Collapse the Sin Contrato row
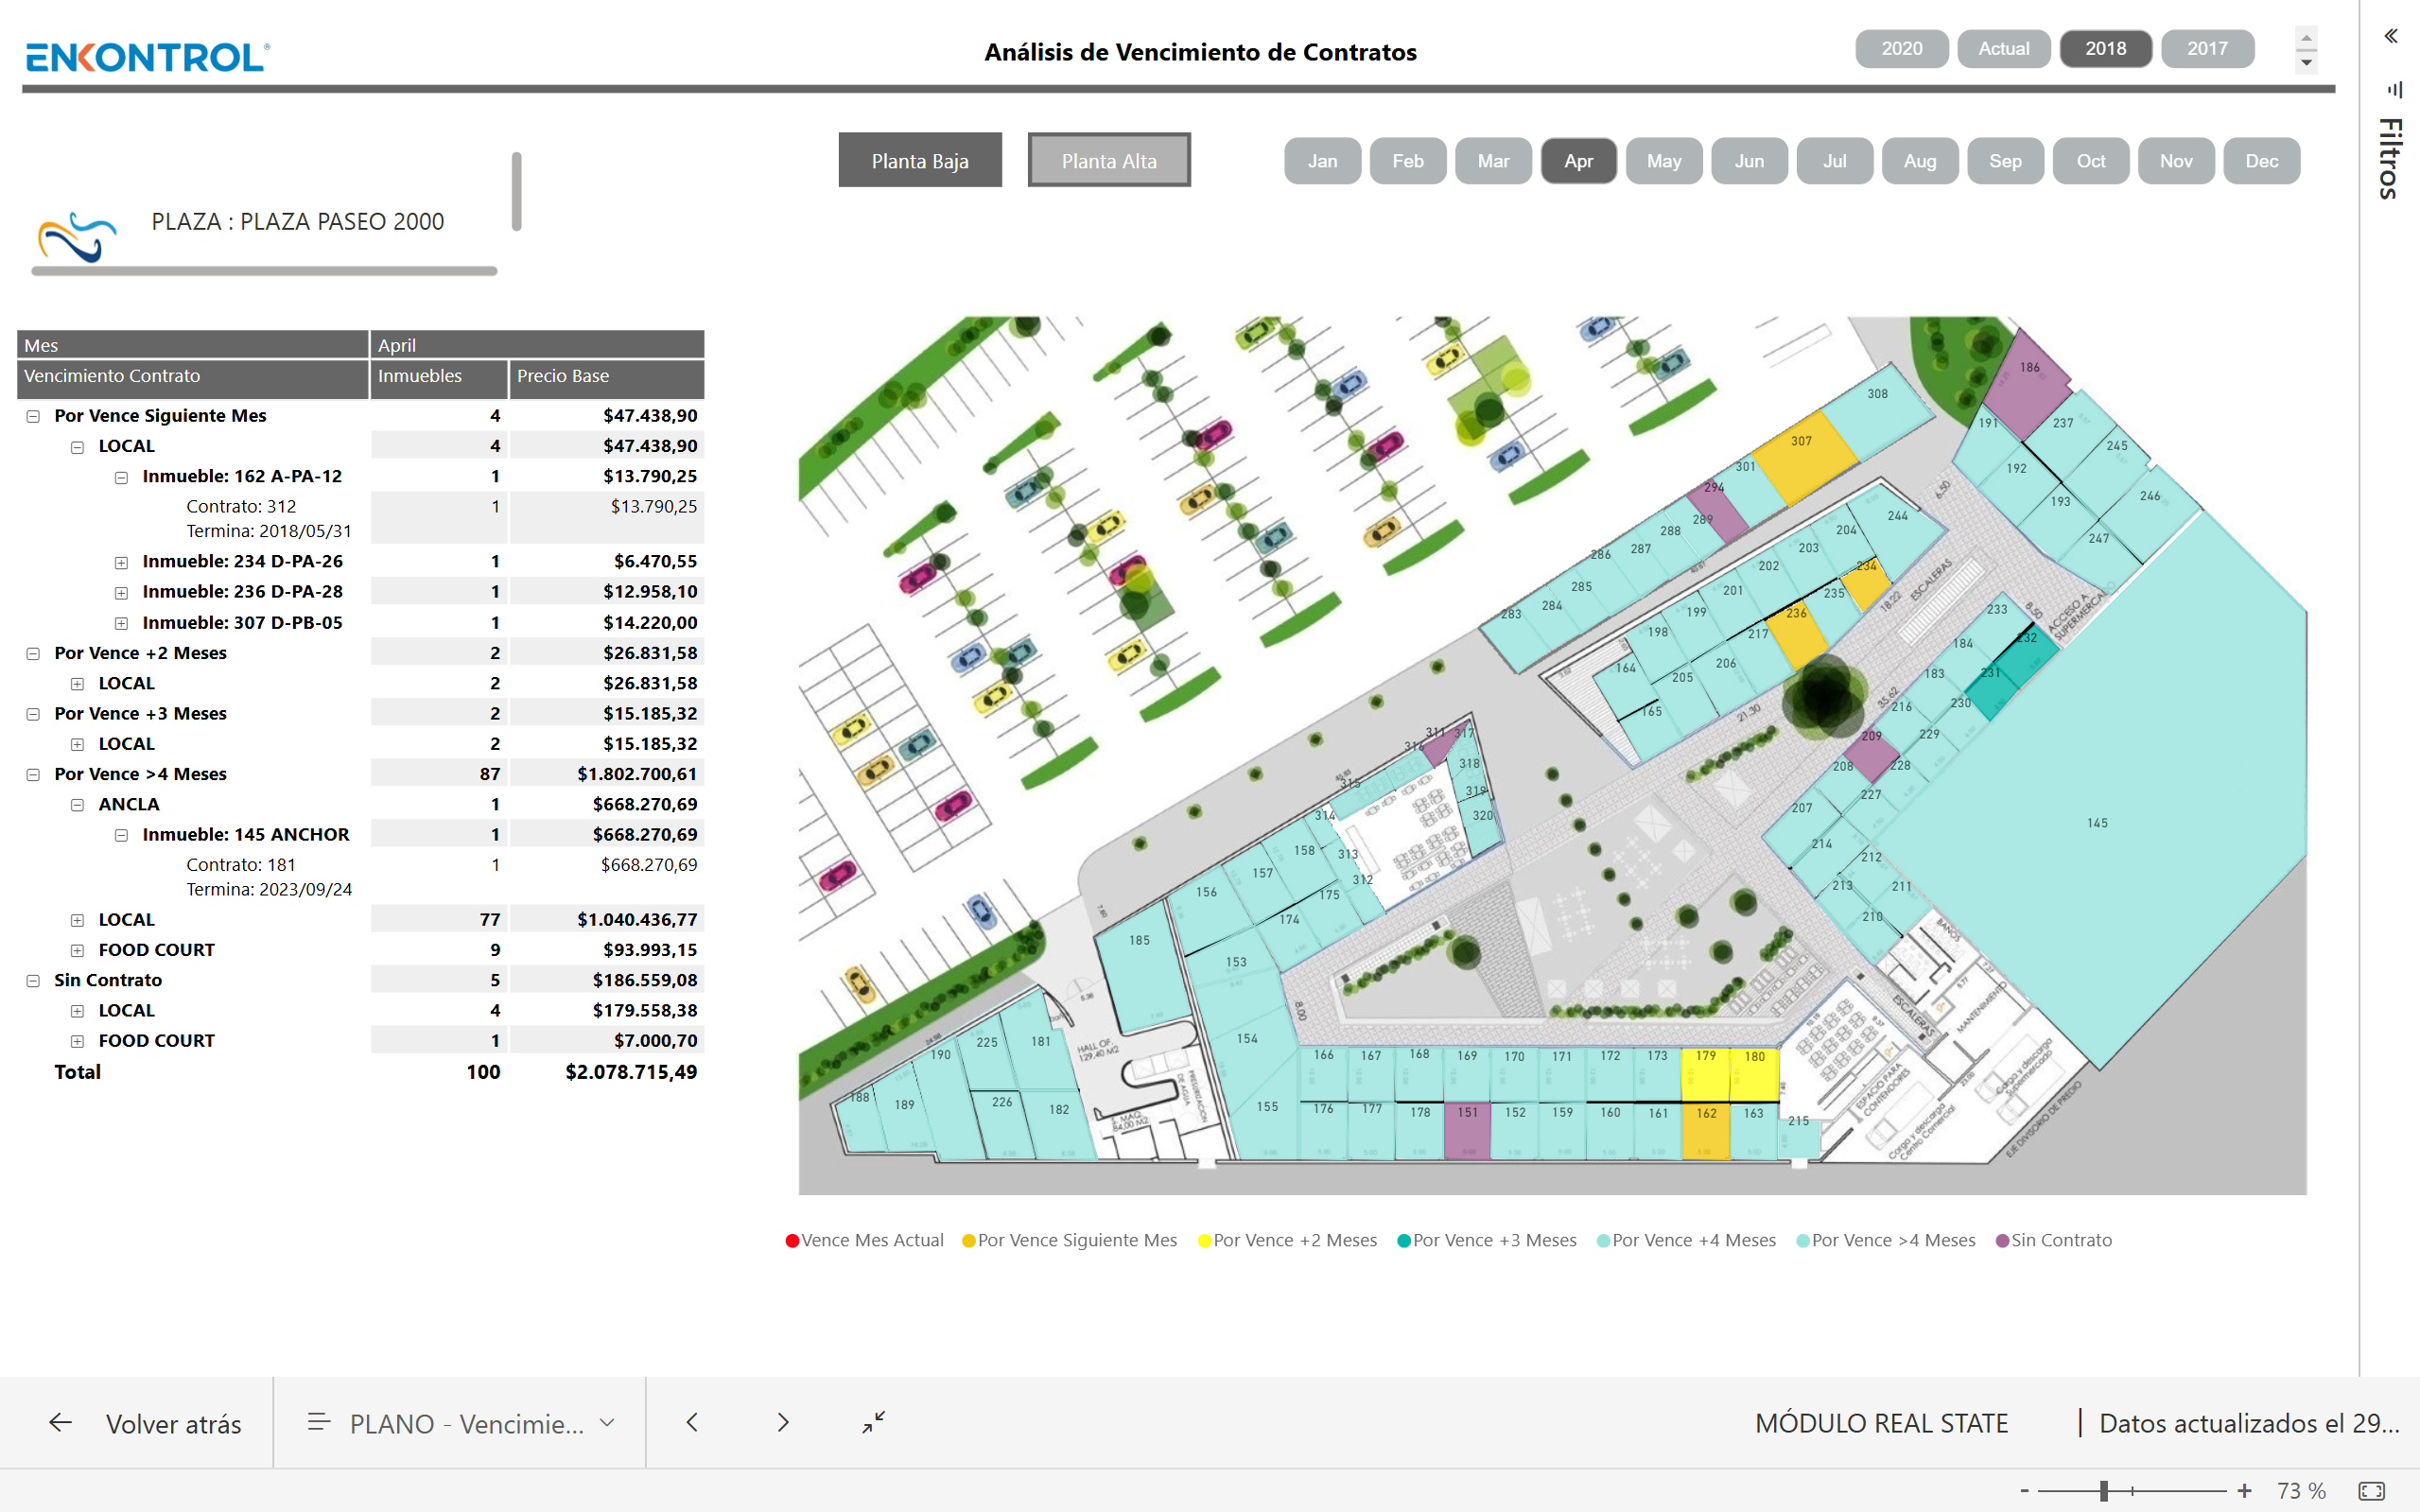This screenshot has width=2420, height=1512. coord(33,981)
